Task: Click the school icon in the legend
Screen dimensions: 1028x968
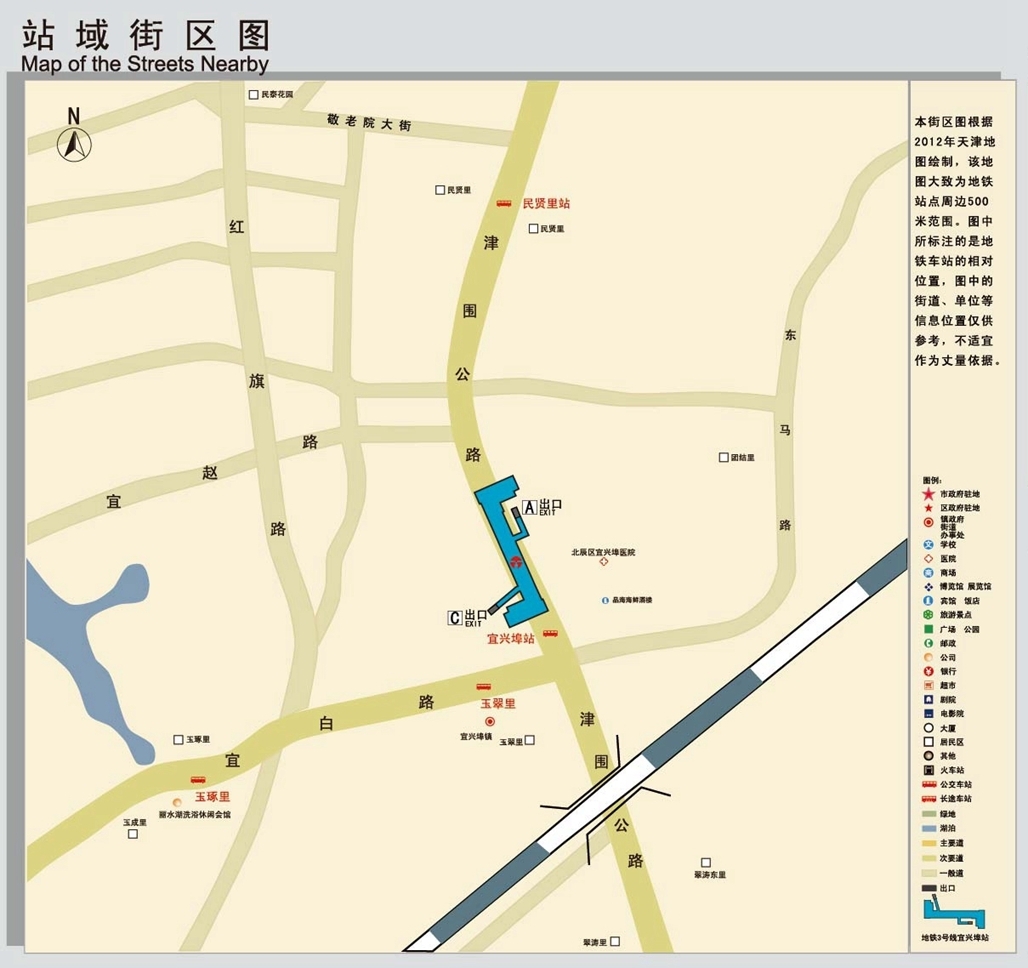Action: click(x=928, y=544)
